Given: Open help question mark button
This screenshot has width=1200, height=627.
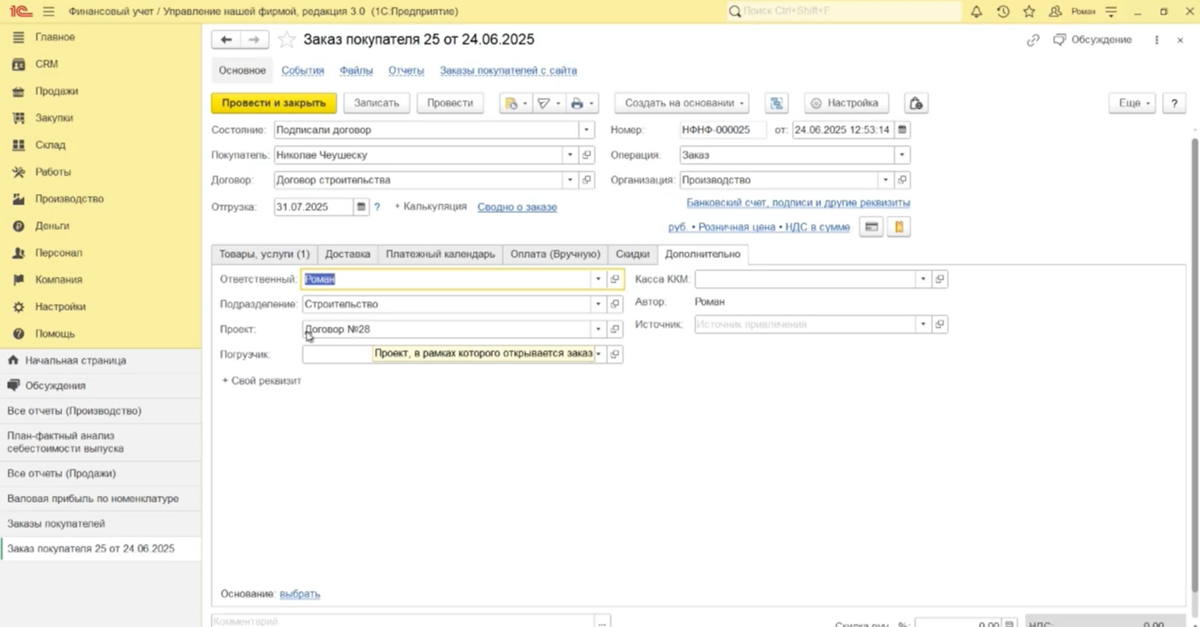Looking at the screenshot, I should pyautogui.click(x=1174, y=103).
